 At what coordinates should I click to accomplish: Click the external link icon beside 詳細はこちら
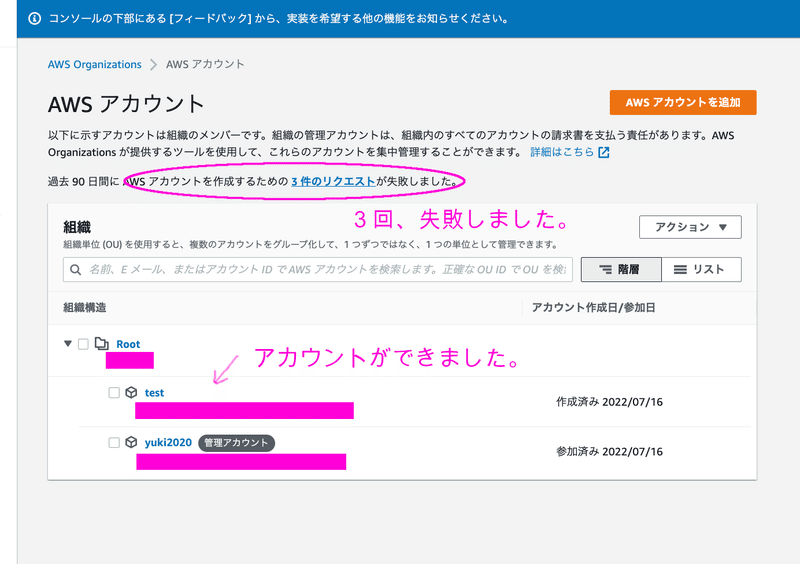pyautogui.click(x=604, y=152)
